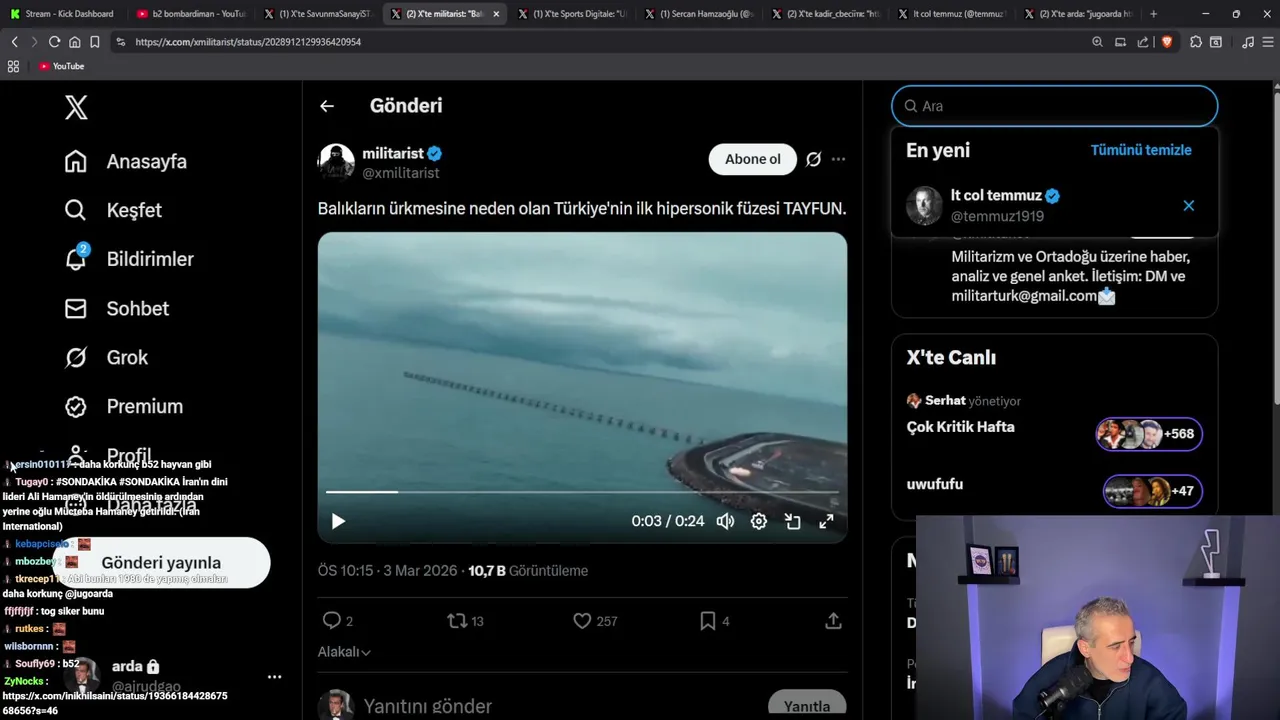
Task: Seek on the video progress bar
Action: pos(582,492)
